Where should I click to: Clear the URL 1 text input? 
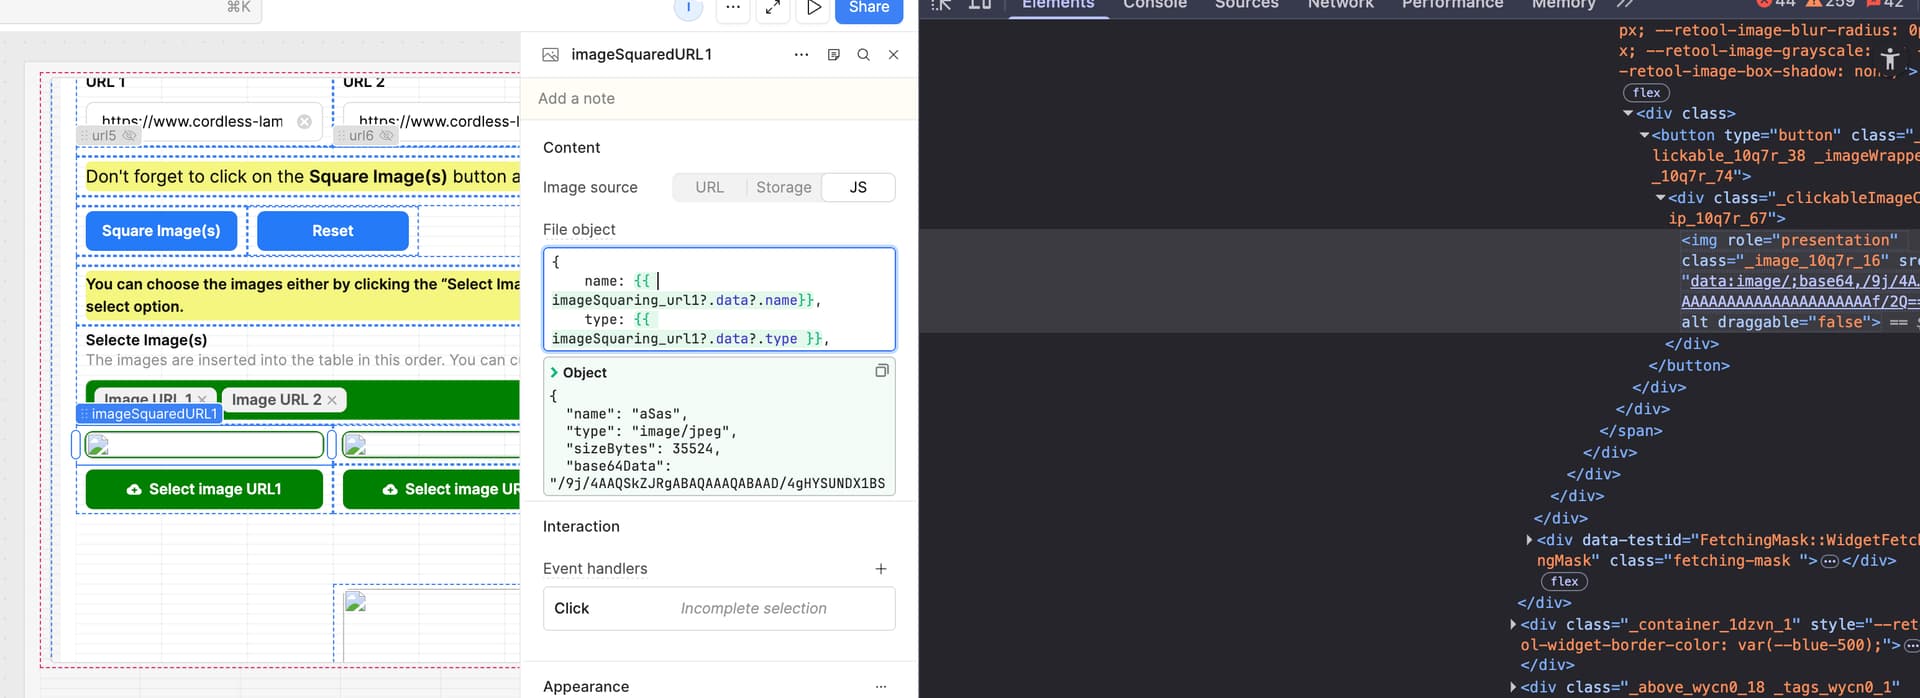pyautogui.click(x=304, y=122)
